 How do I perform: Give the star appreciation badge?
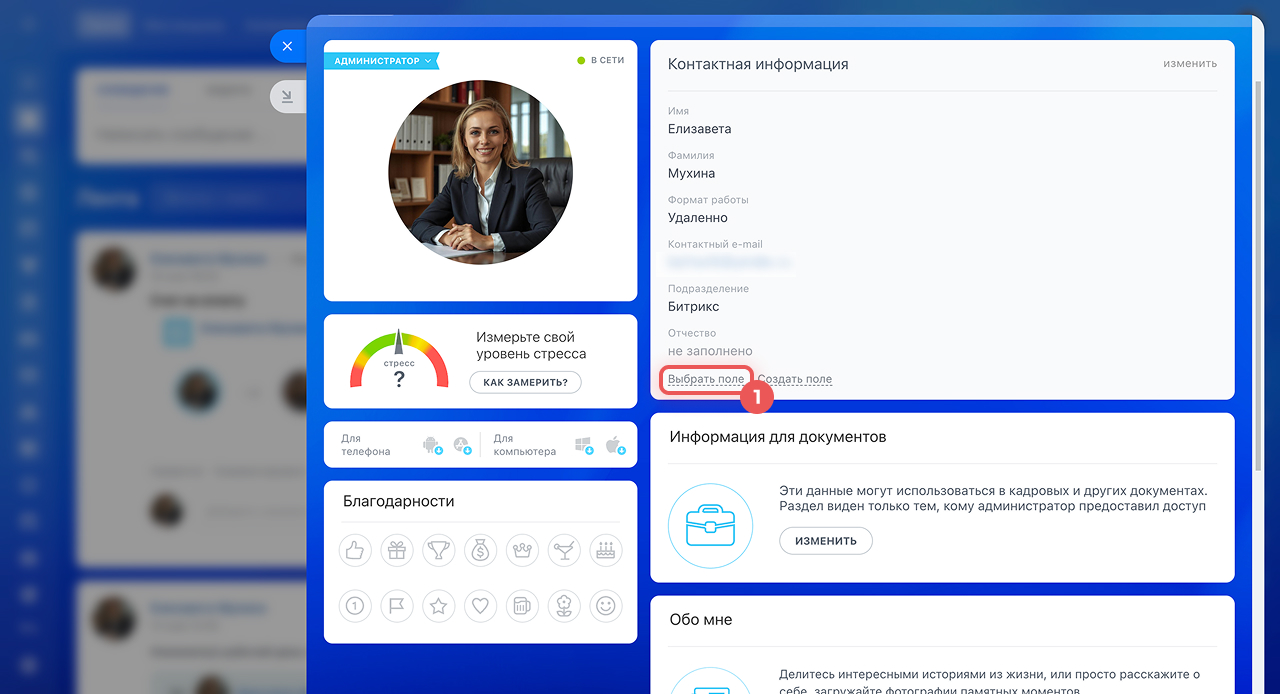click(439, 605)
